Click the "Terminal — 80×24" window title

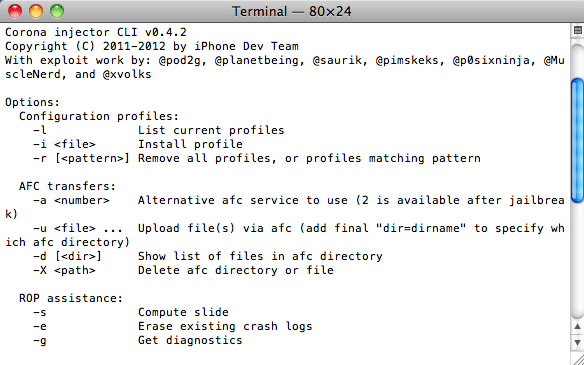[x=292, y=11]
